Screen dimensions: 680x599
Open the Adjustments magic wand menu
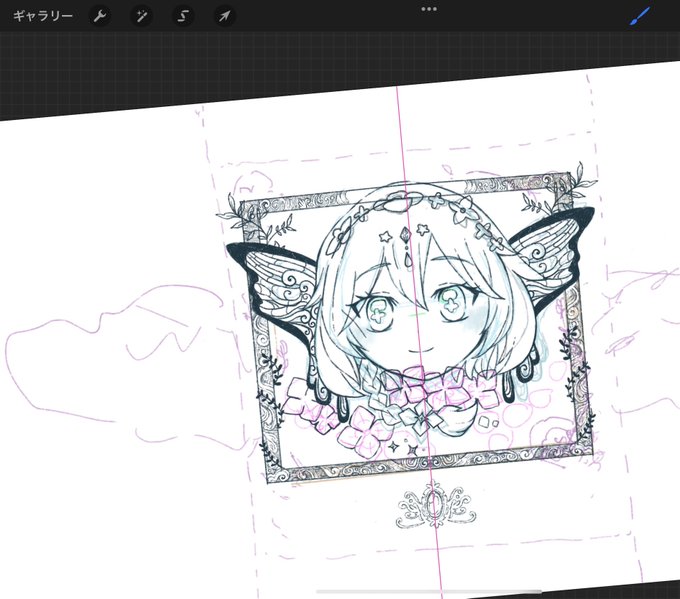[x=141, y=16]
